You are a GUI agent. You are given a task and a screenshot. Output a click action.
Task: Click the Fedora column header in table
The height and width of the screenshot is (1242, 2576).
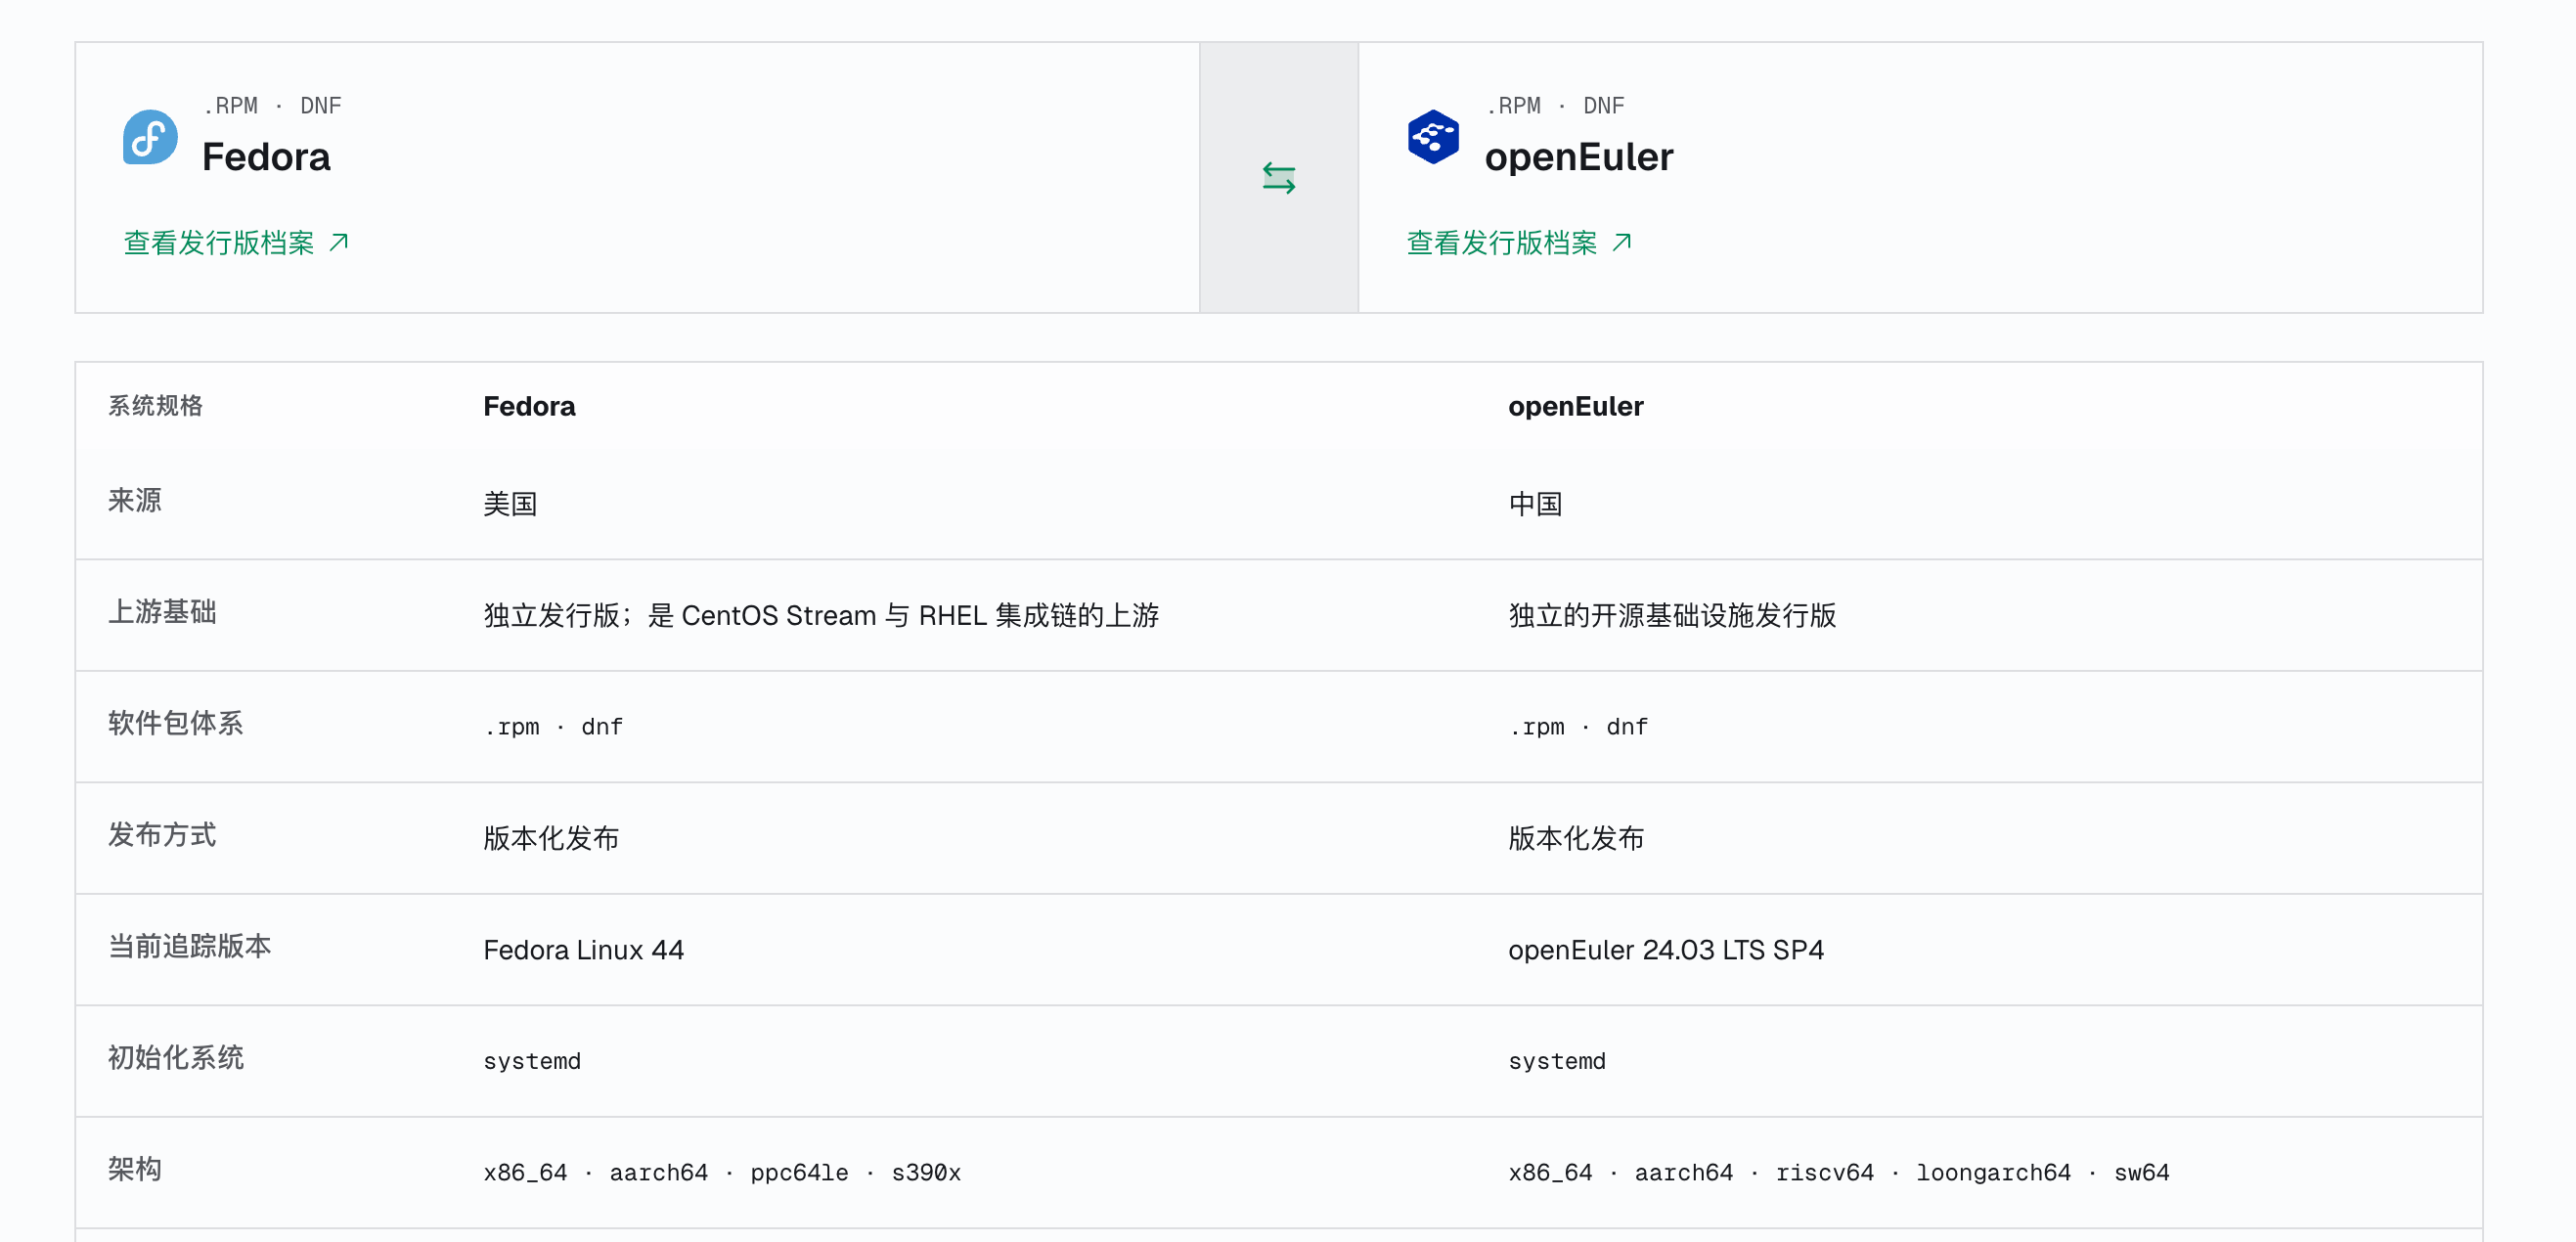tap(529, 406)
